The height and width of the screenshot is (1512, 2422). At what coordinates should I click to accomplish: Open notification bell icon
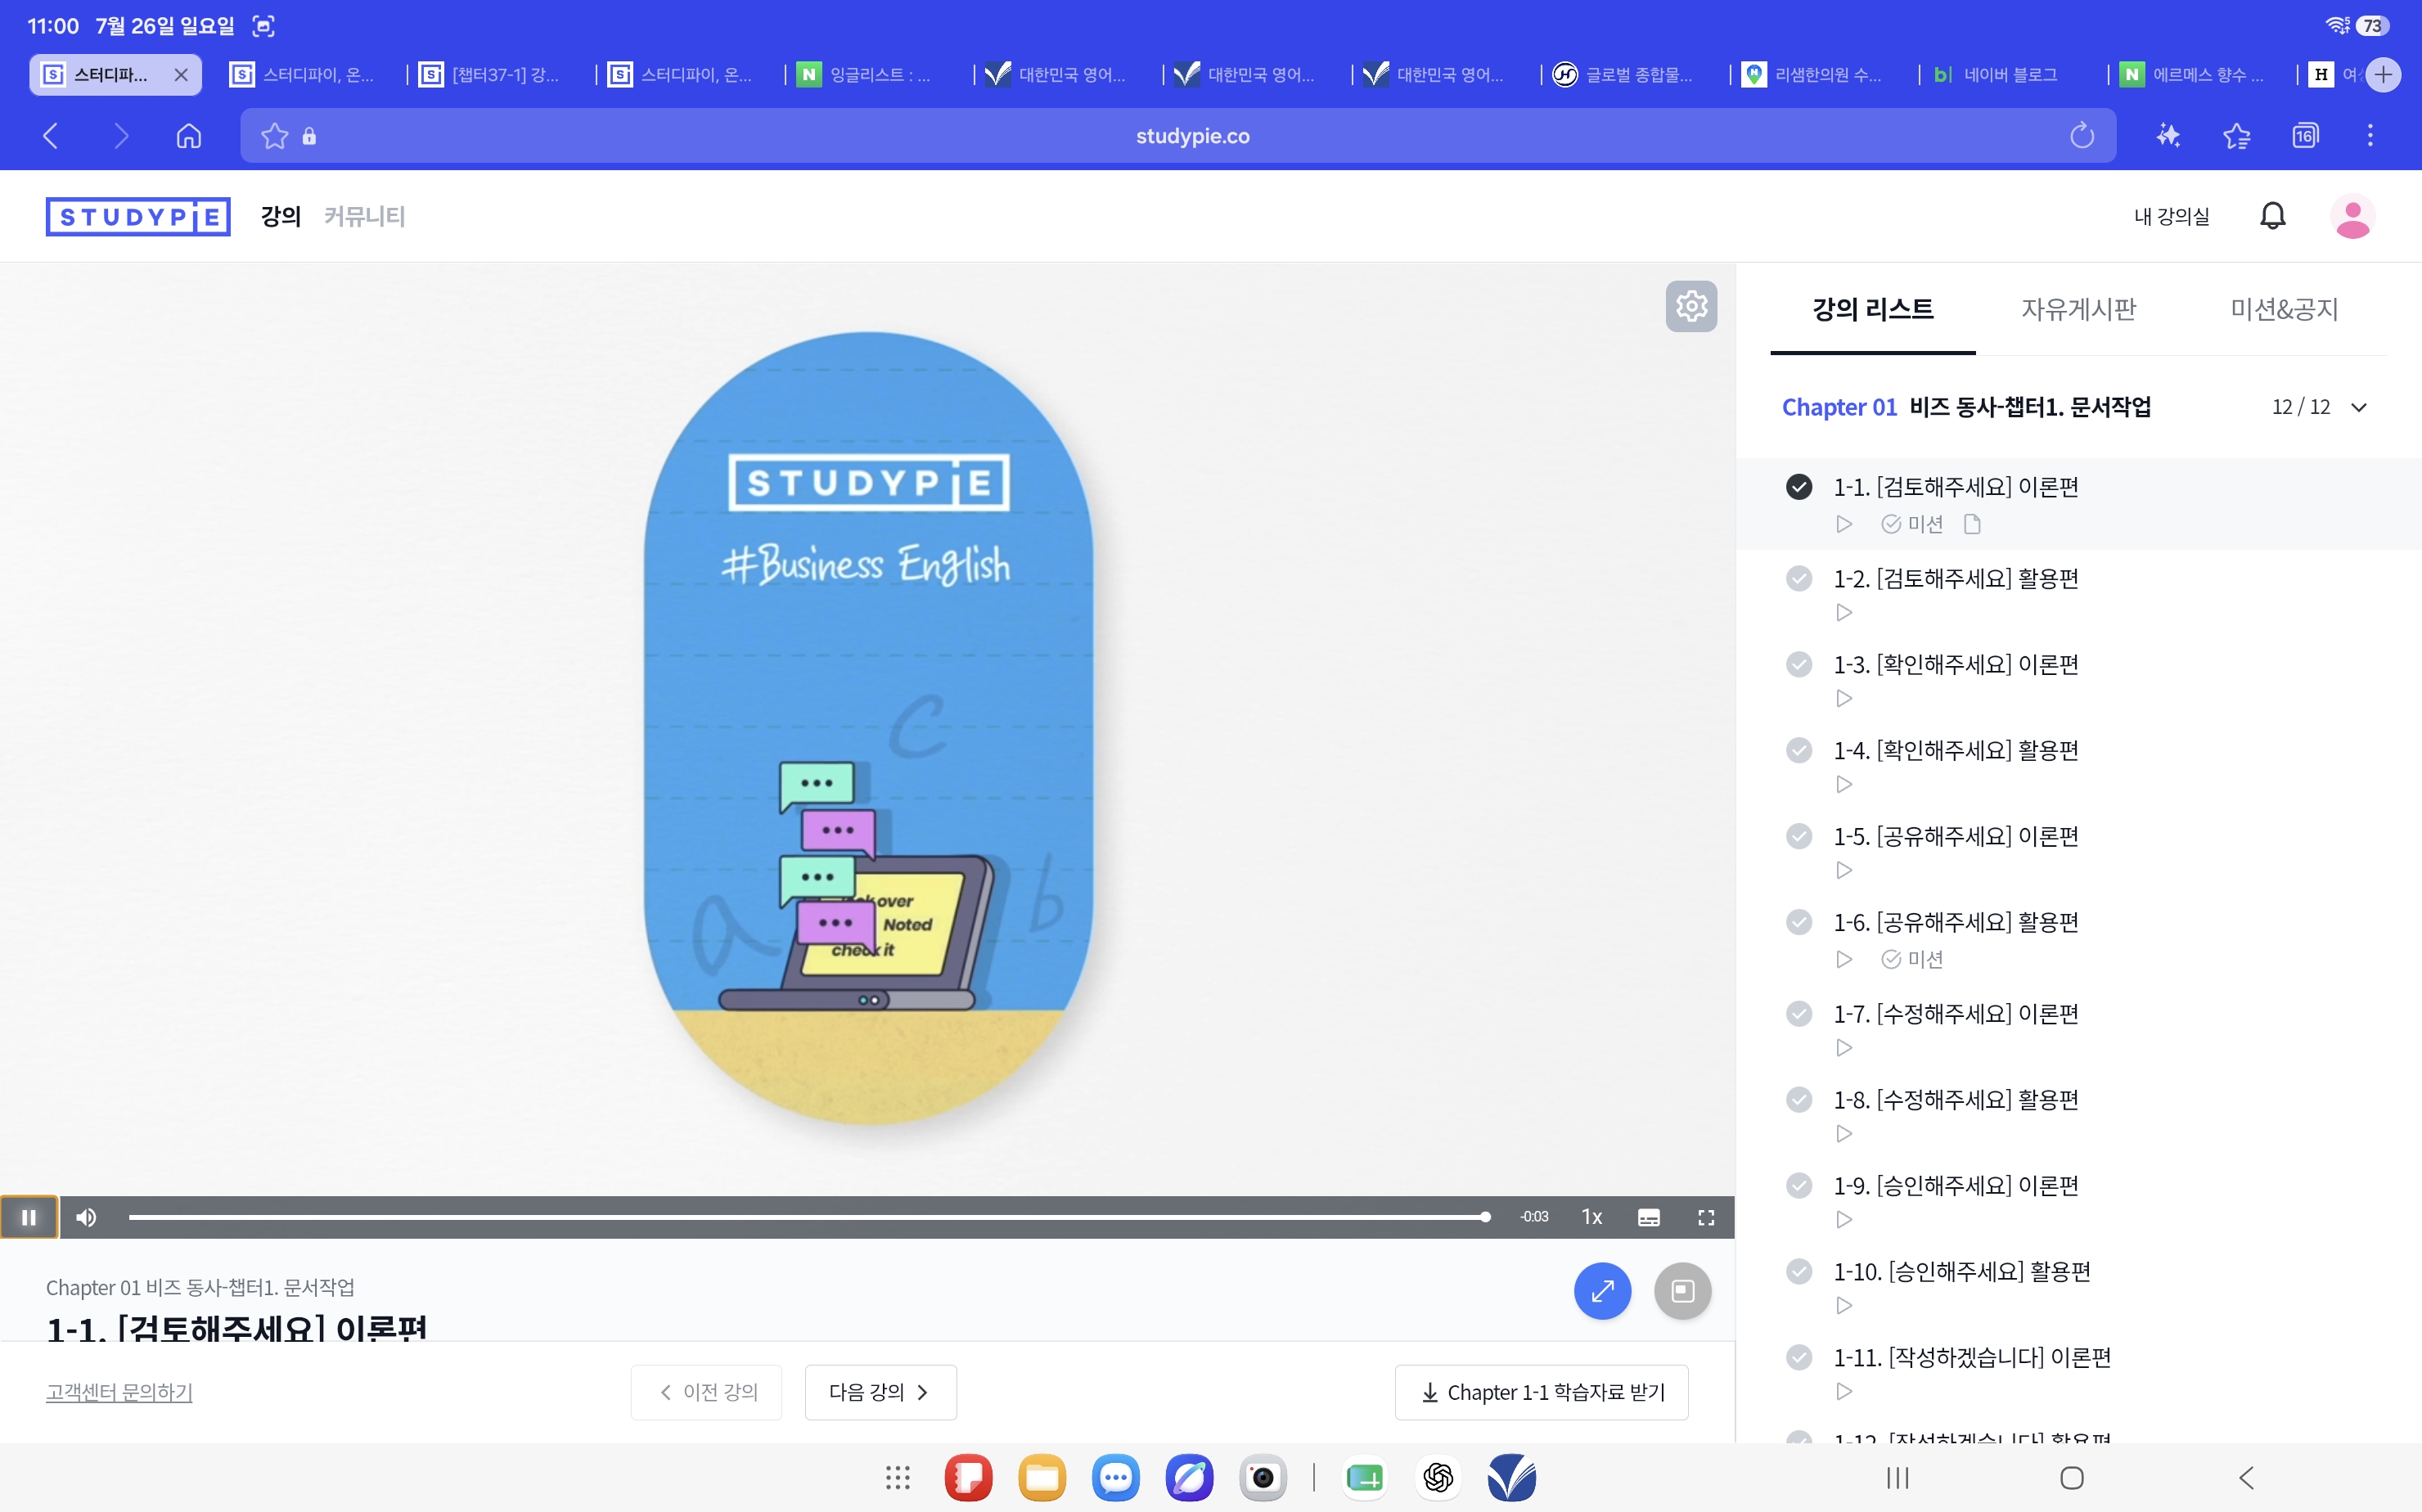tap(2273, 216)
